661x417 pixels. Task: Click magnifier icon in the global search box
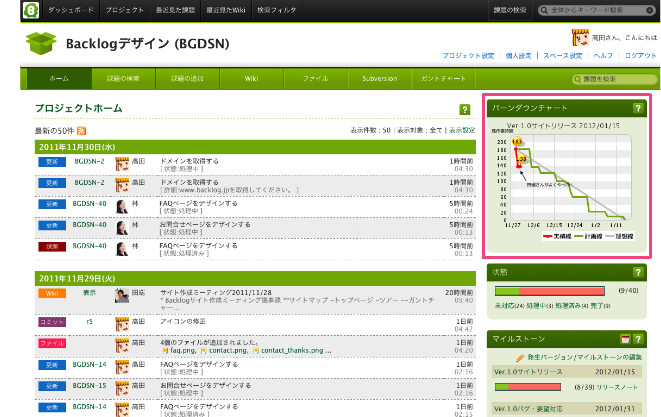click(x=544, y=10)
